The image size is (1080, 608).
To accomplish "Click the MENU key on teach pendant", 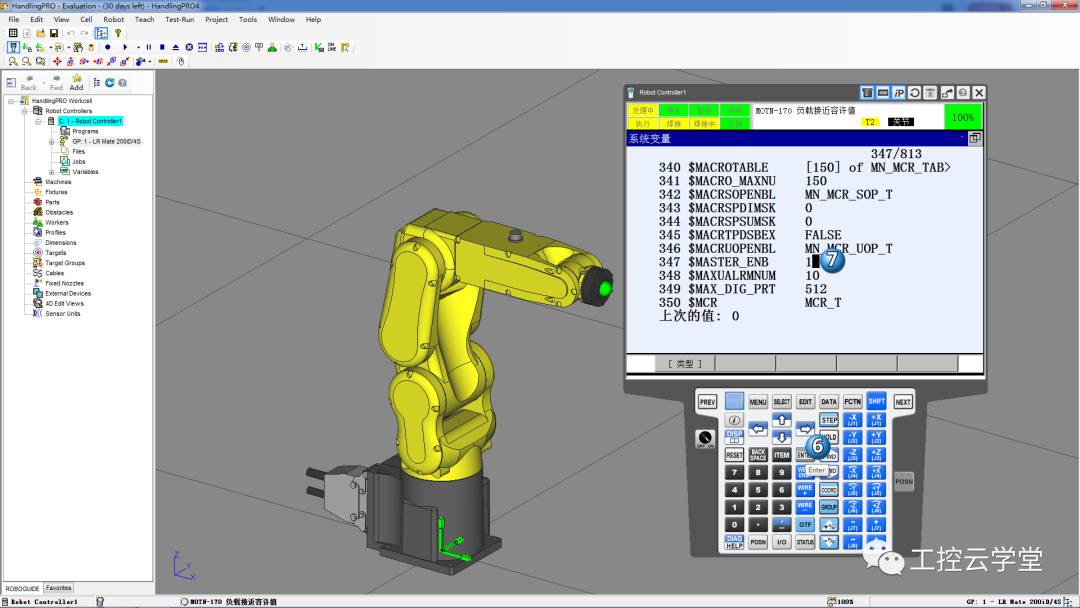I will 758,401.
